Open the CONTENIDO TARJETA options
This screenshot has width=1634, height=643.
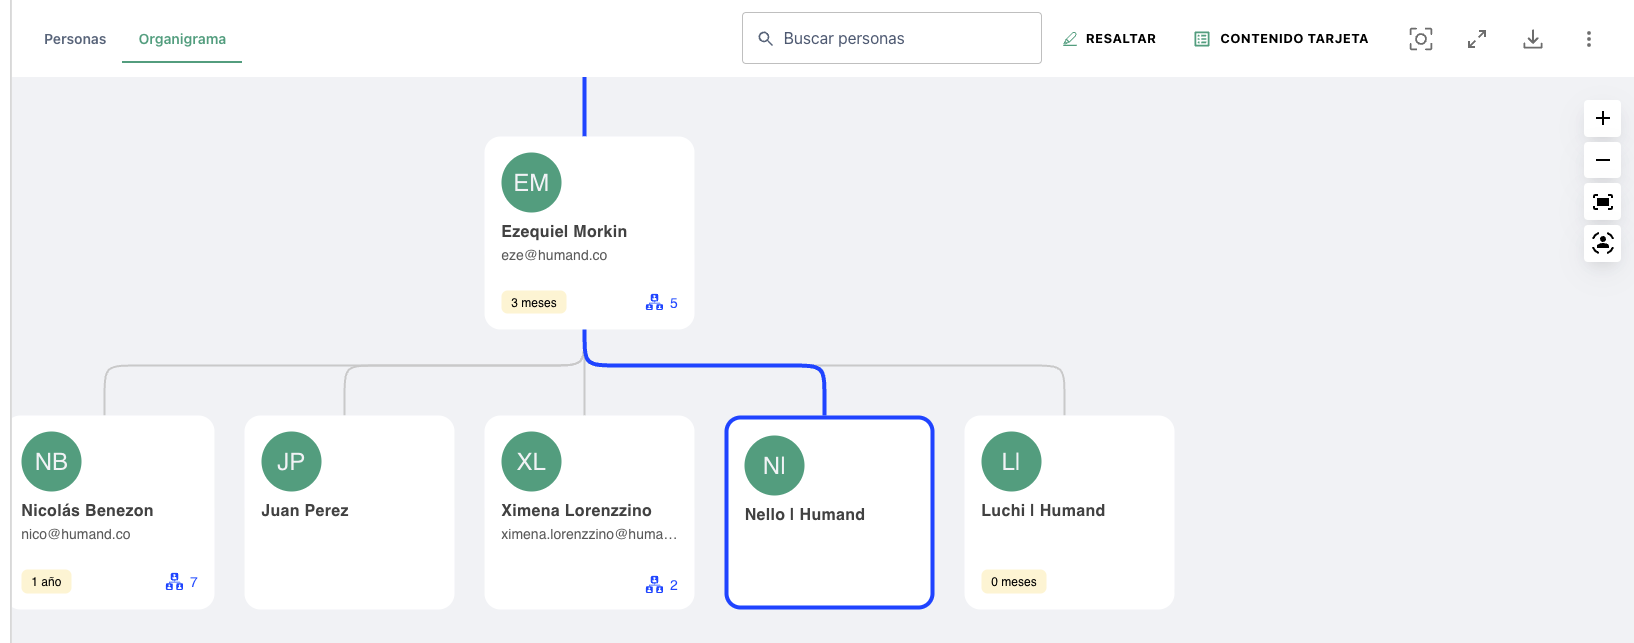[1281, 39]
